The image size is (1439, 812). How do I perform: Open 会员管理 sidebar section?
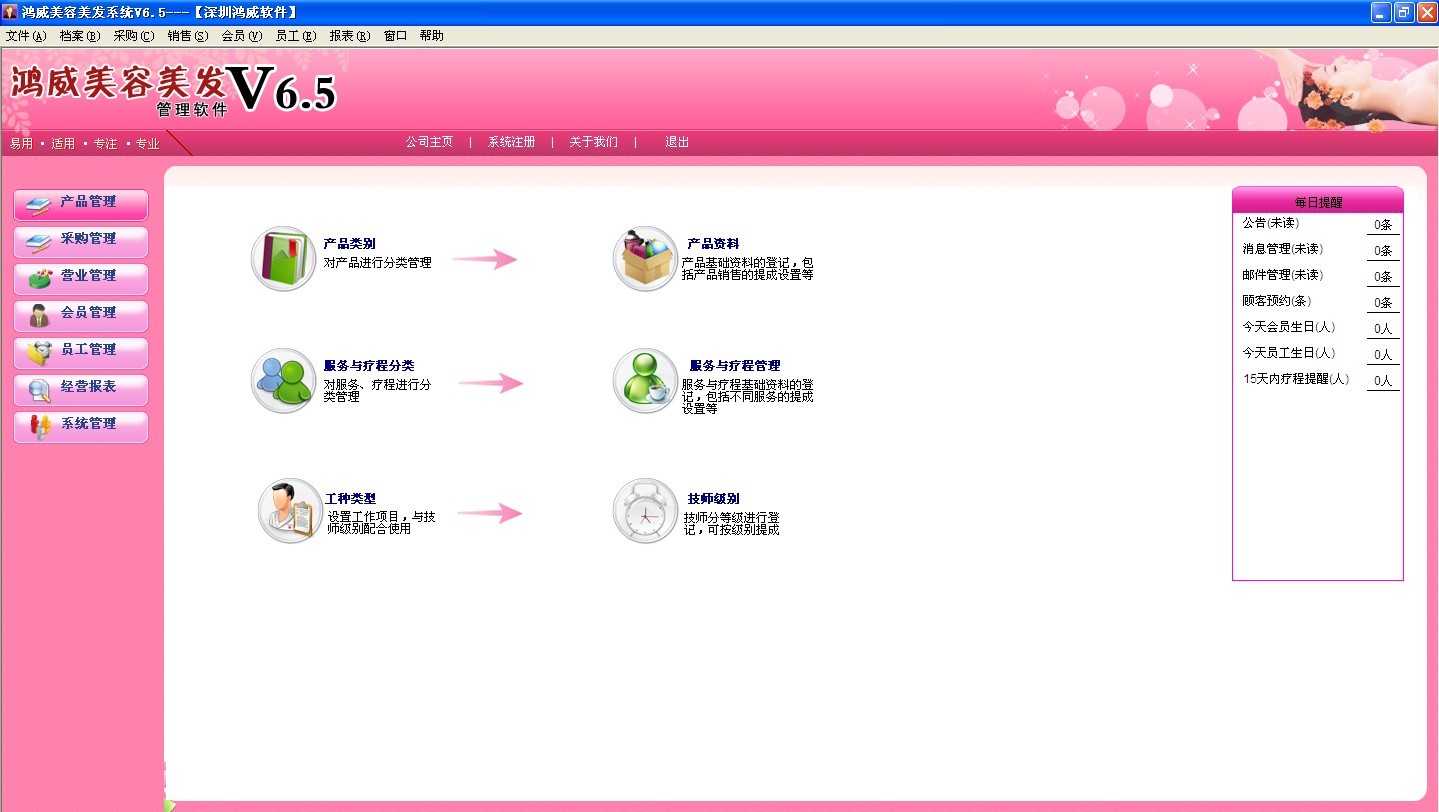[x=81, y=314]
